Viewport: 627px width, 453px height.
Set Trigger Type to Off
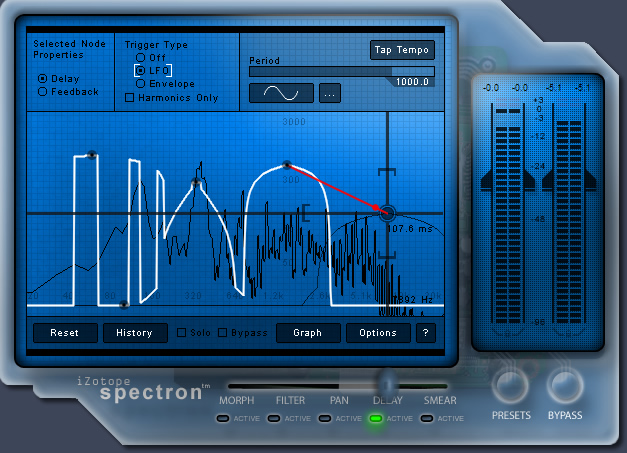click(x=140, y=58)
